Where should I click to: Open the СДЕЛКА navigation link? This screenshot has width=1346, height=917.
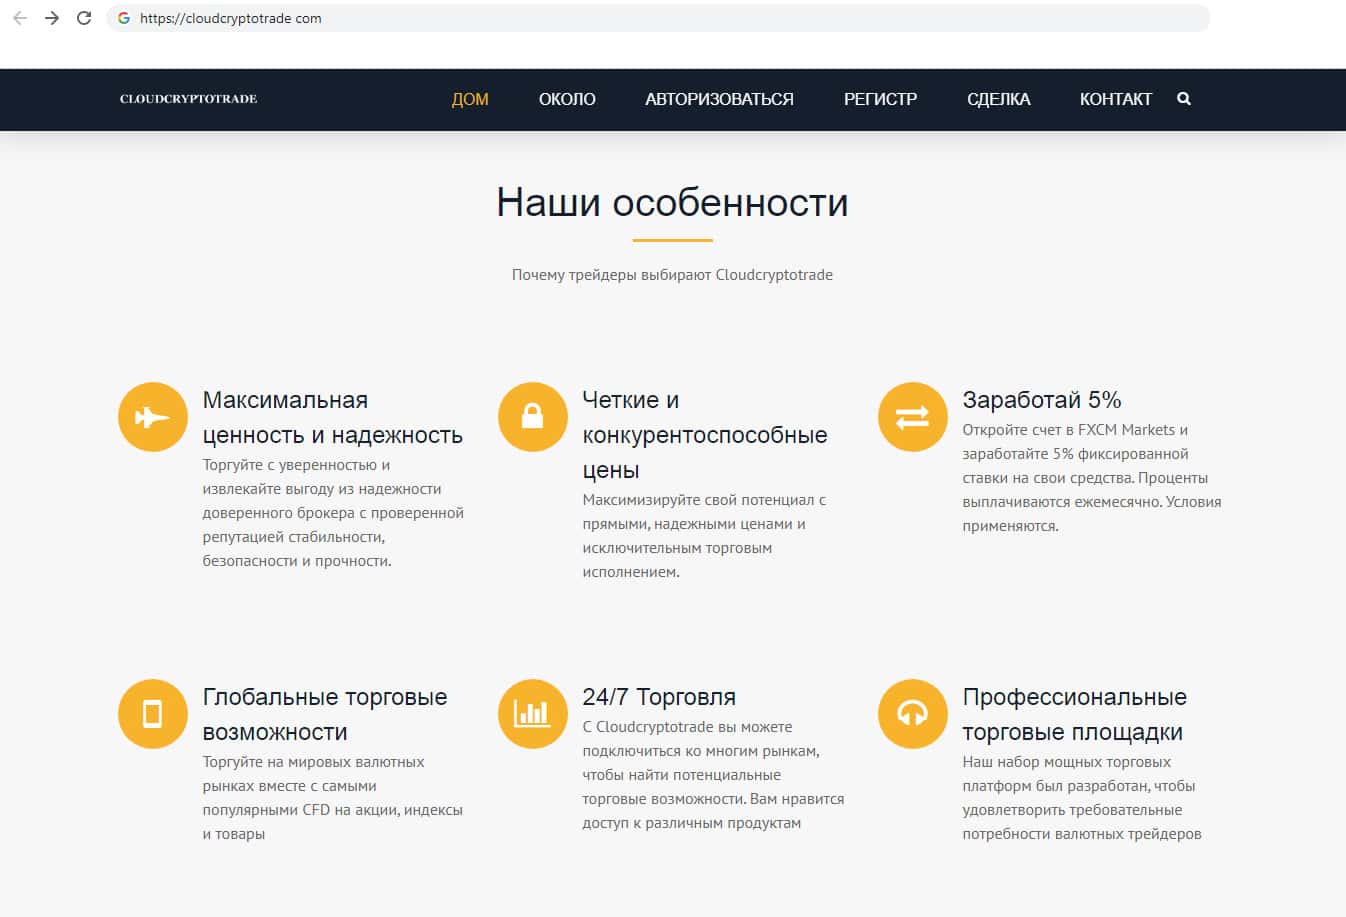pyautogui.click(x=998, y=99)
